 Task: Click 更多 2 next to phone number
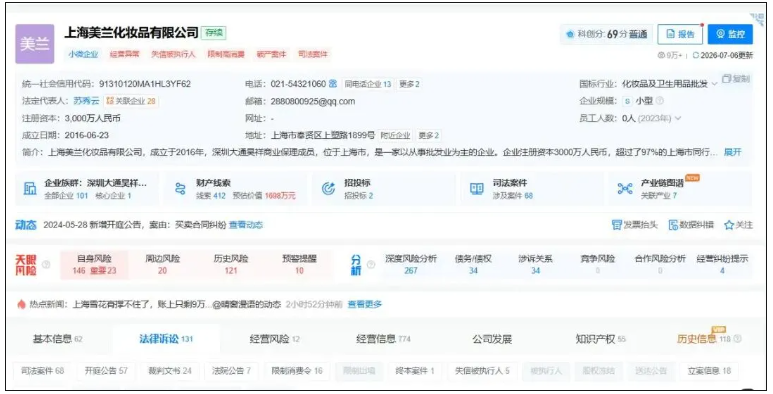(x=409, y=84)
